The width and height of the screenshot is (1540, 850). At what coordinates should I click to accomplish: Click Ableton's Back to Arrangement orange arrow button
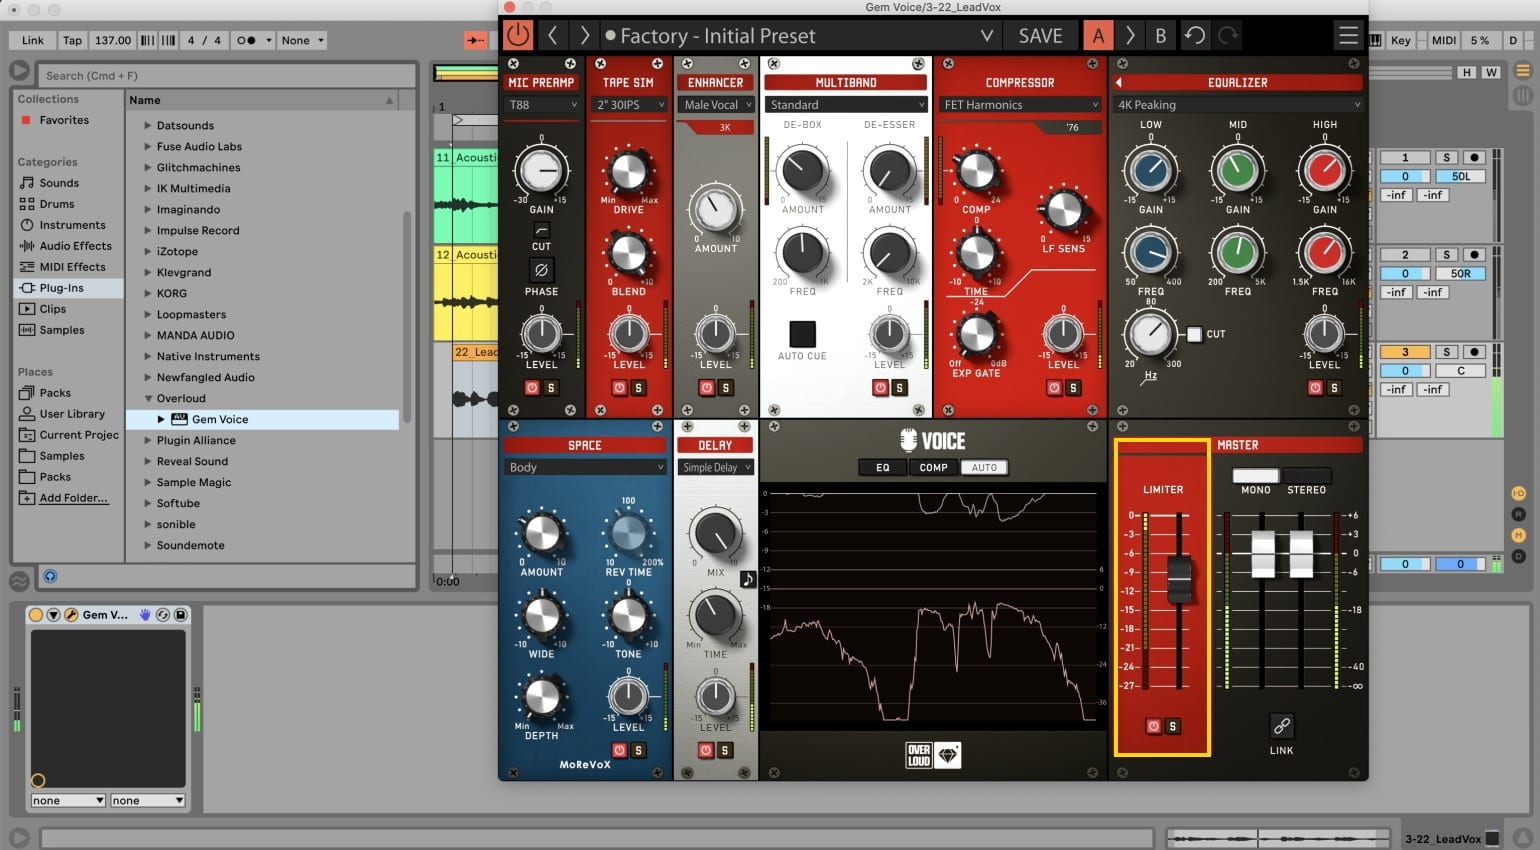coord(474,40)
